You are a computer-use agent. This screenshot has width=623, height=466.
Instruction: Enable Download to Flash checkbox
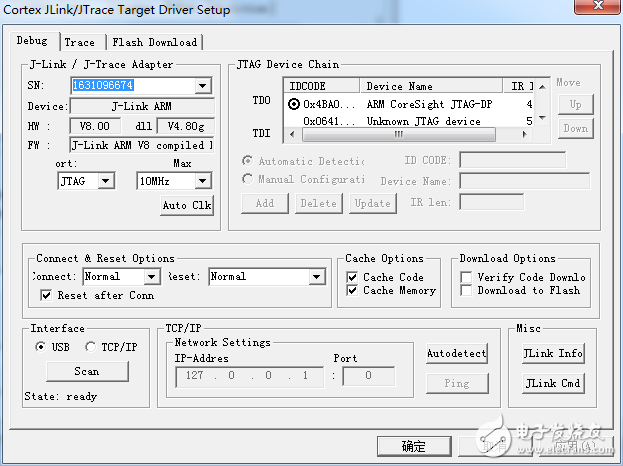point(466,290)
